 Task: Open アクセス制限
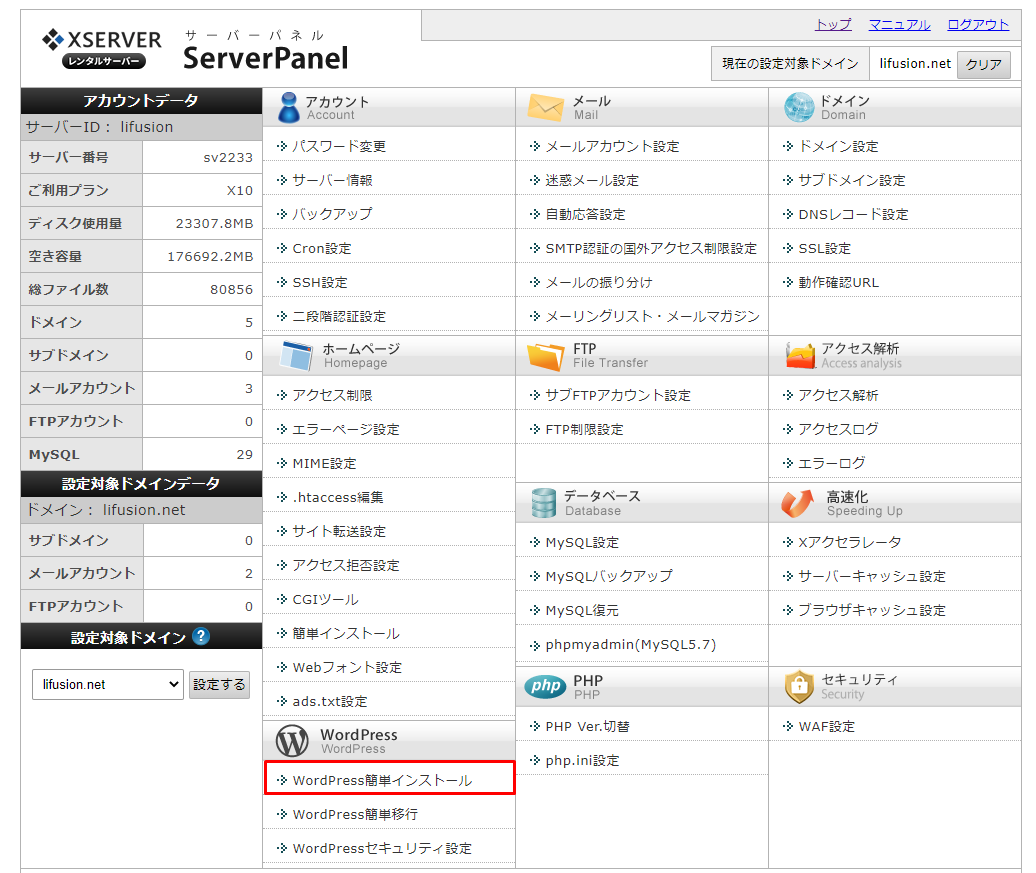[332, 395]
